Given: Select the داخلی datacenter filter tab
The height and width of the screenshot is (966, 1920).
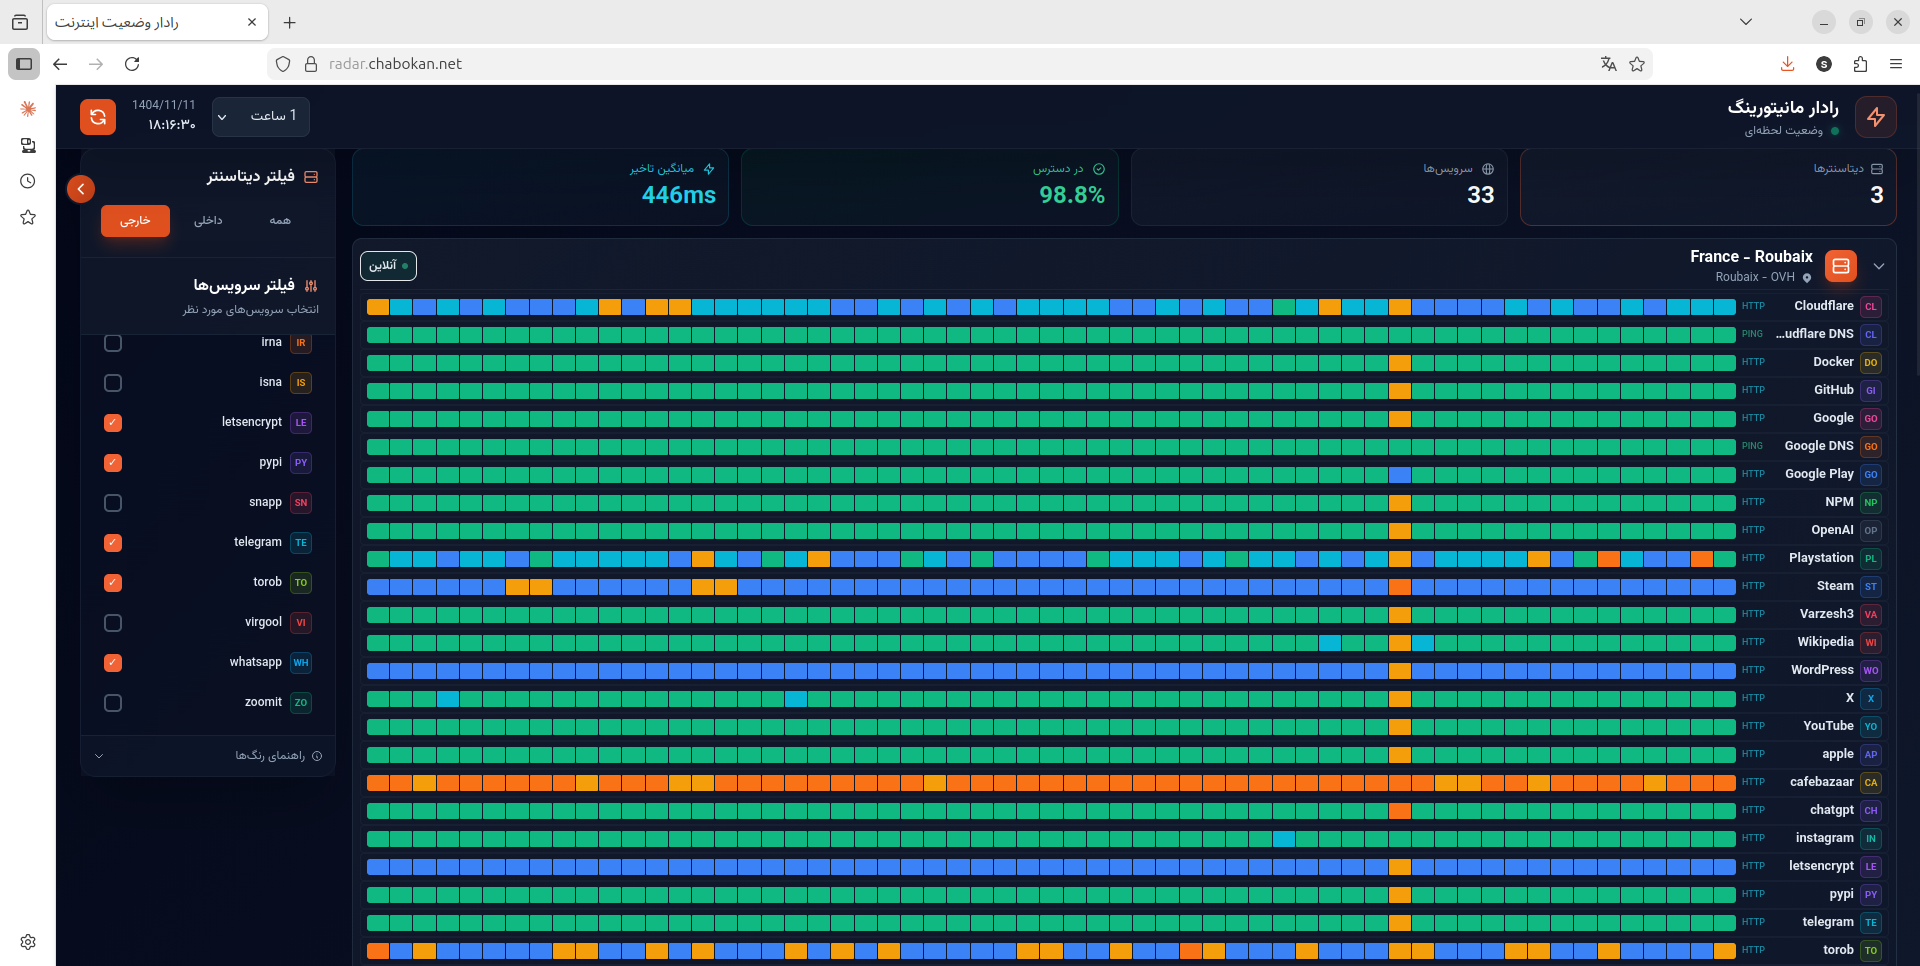Looking at the screenshot, I should pos(208,221).
